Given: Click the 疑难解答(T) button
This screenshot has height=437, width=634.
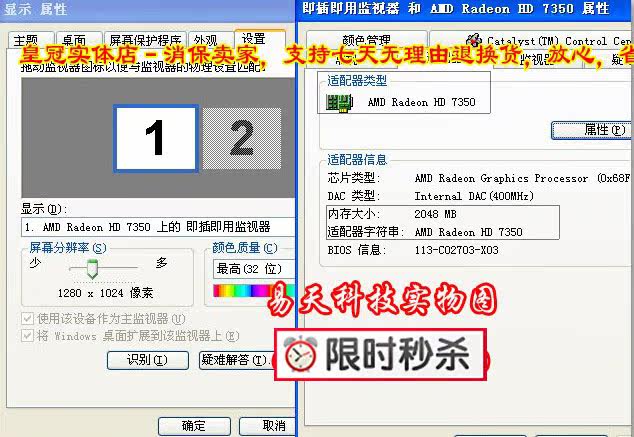Looking at the screenshot, I should 237,360.
